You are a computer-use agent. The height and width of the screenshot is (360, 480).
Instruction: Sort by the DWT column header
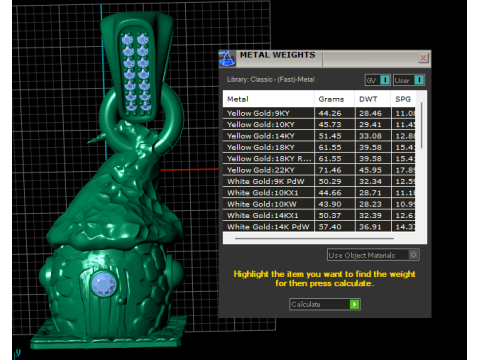(x=373, y=99)
